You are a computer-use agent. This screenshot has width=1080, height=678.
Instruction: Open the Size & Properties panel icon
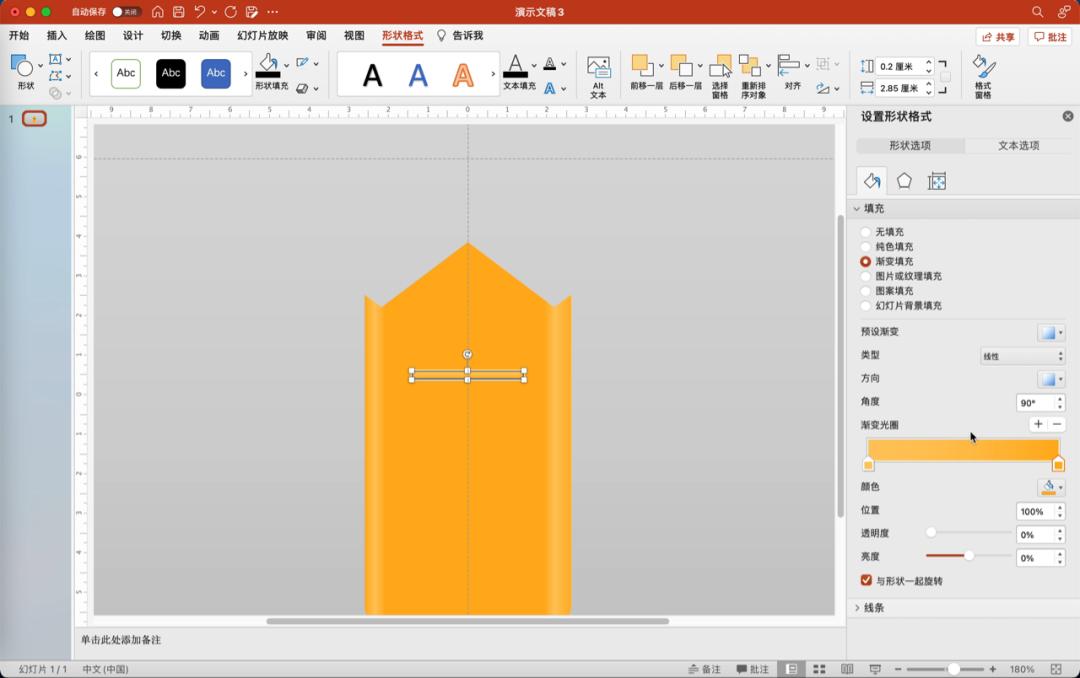[937, 181]
